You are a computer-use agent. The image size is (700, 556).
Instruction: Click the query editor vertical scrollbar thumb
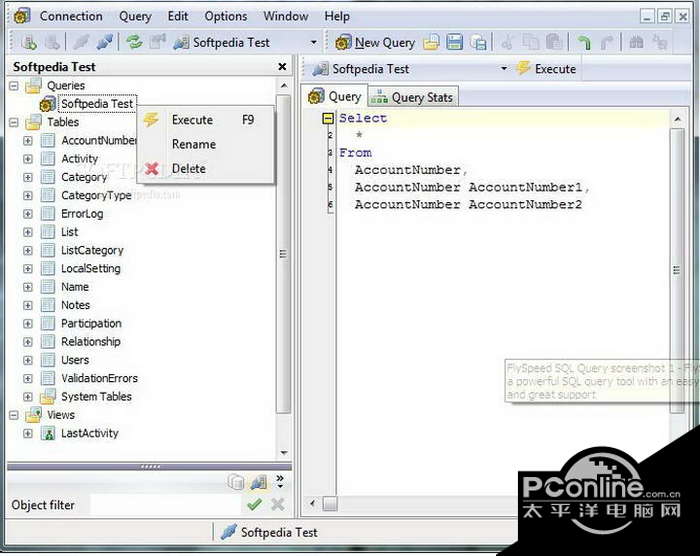677,270
